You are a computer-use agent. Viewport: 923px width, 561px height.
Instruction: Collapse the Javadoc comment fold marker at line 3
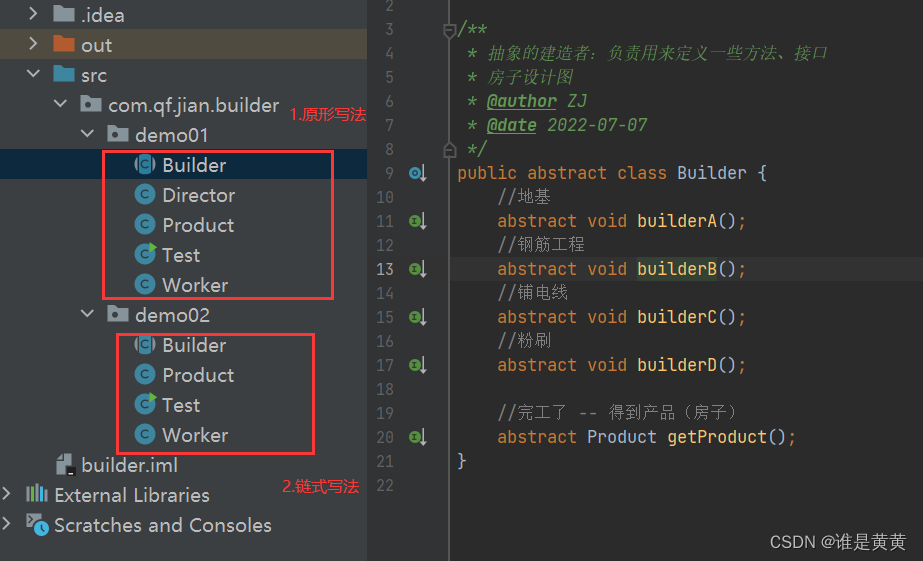click(x=449, y=30)
